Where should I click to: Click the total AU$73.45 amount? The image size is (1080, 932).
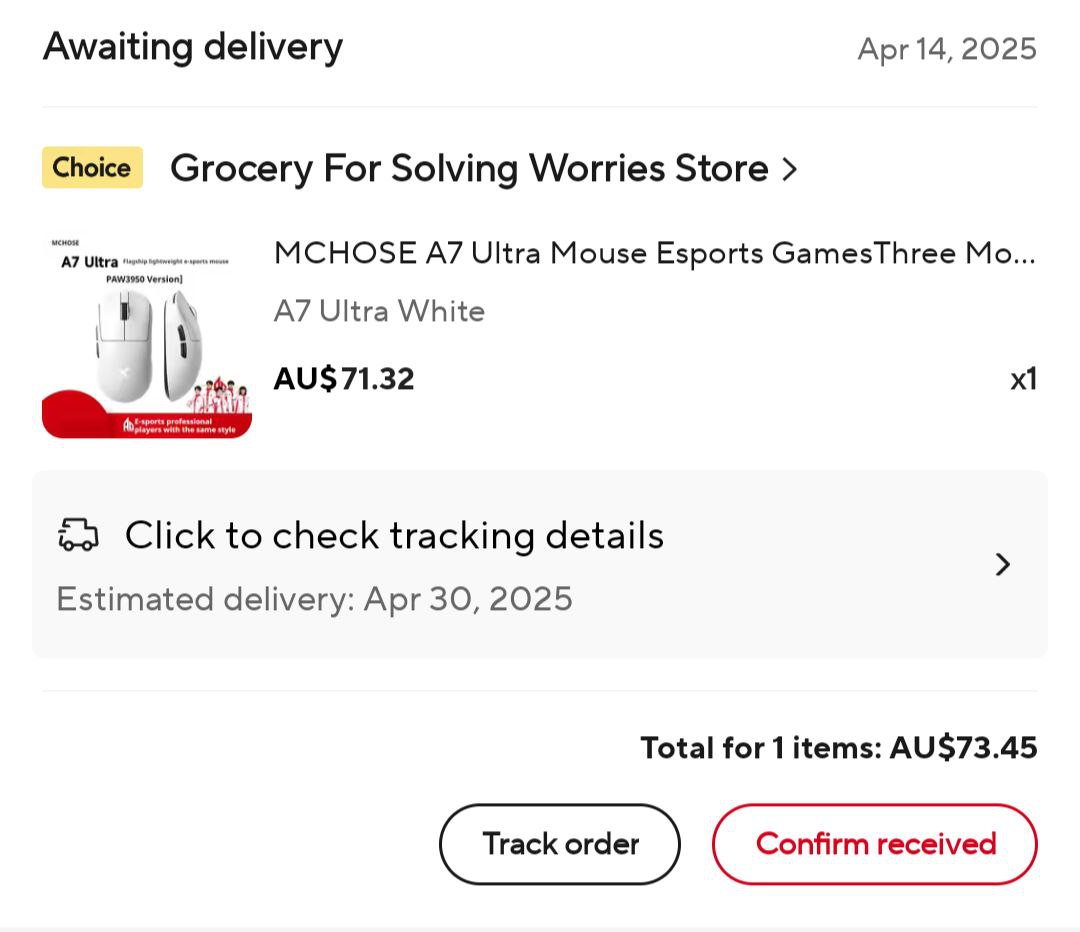pyautogui.click(x=963, y=748)
